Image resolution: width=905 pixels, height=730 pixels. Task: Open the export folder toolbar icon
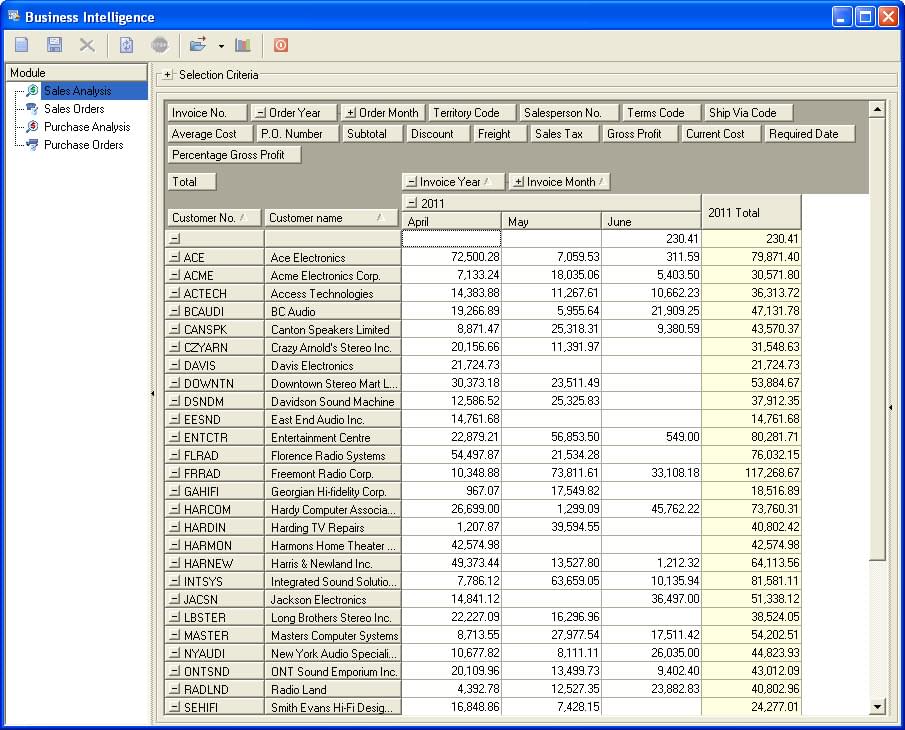(x=198, y=45)
